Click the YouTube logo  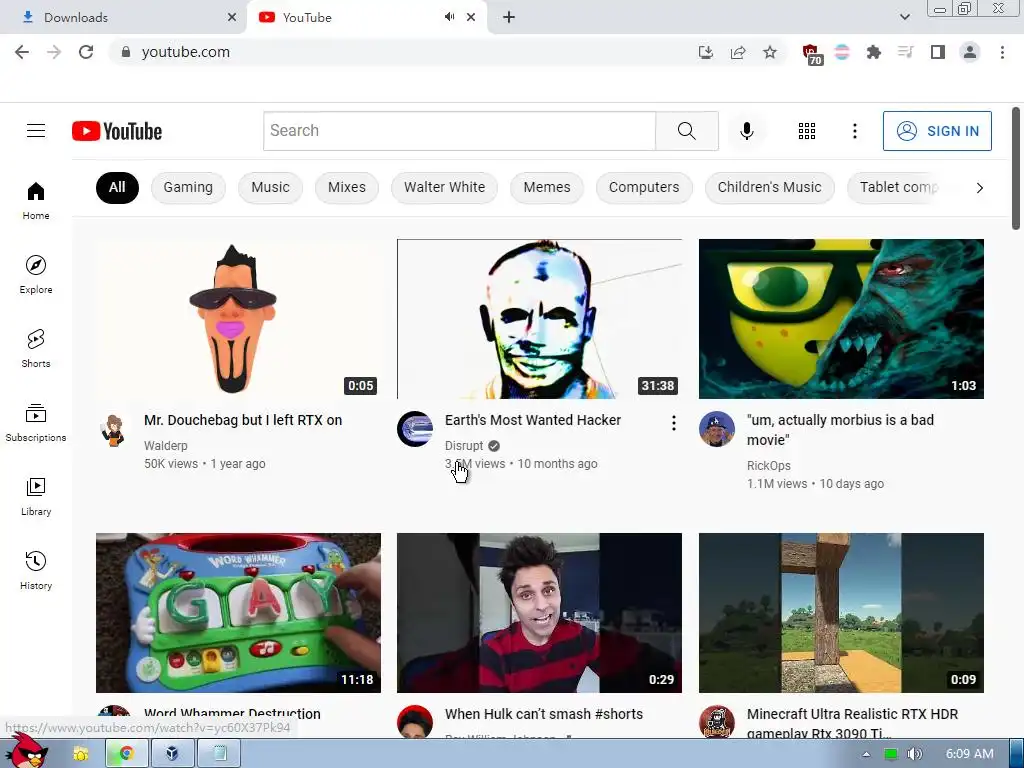(117, 131)
